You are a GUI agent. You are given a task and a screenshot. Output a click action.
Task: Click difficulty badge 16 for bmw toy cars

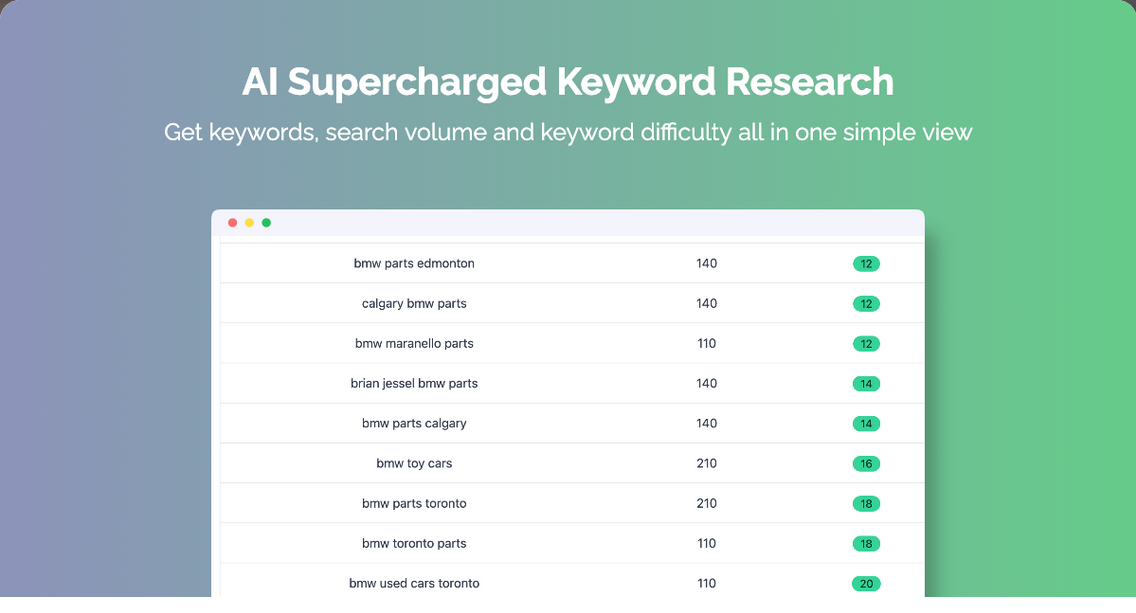point(866,464)
